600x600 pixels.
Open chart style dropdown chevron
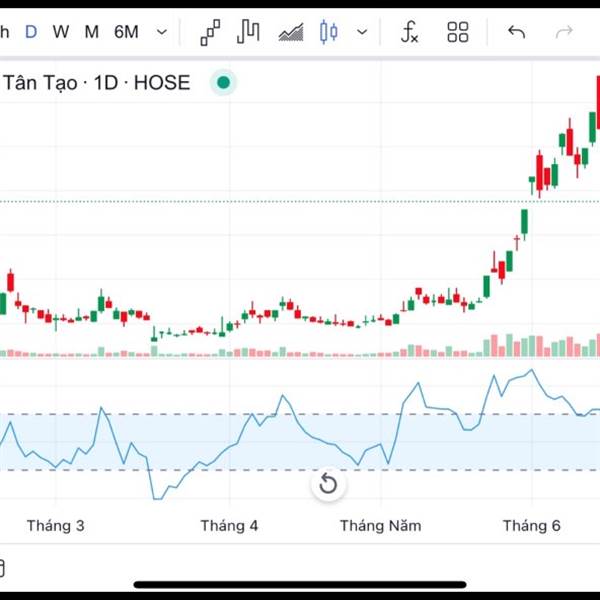(x=362, y=32)
